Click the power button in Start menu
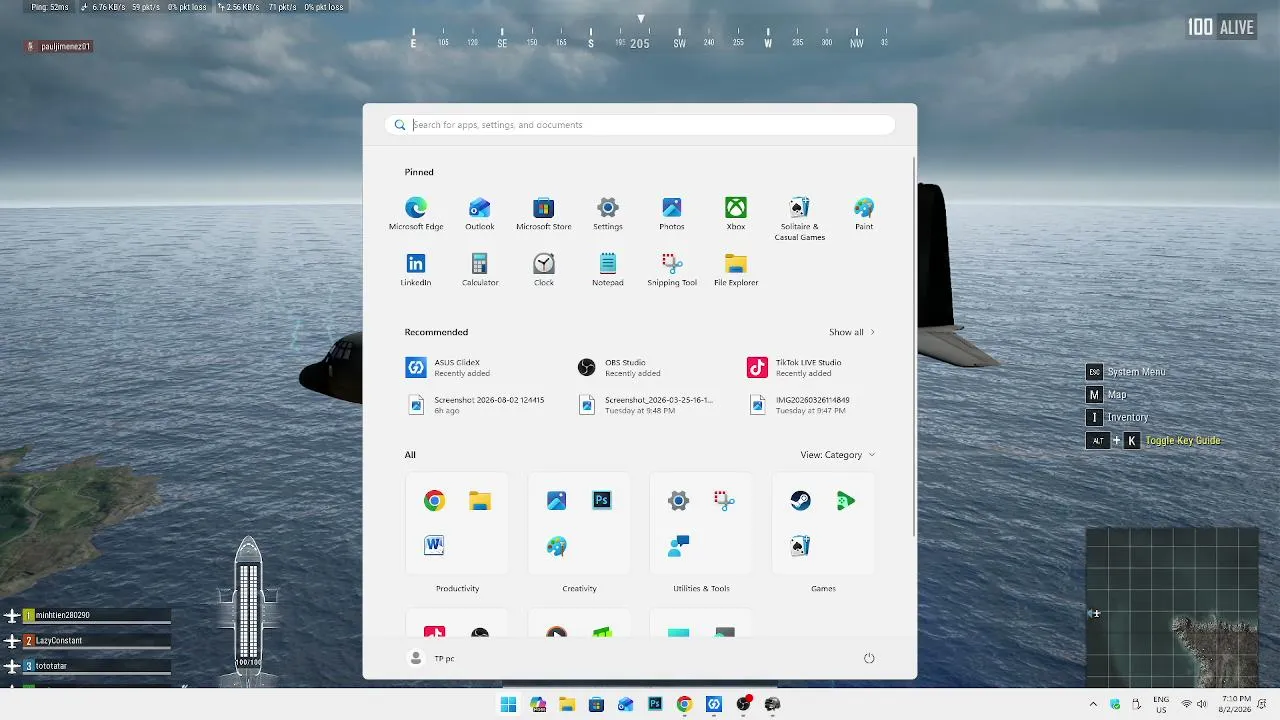The image size is (1280, 720). coord(869,658)
